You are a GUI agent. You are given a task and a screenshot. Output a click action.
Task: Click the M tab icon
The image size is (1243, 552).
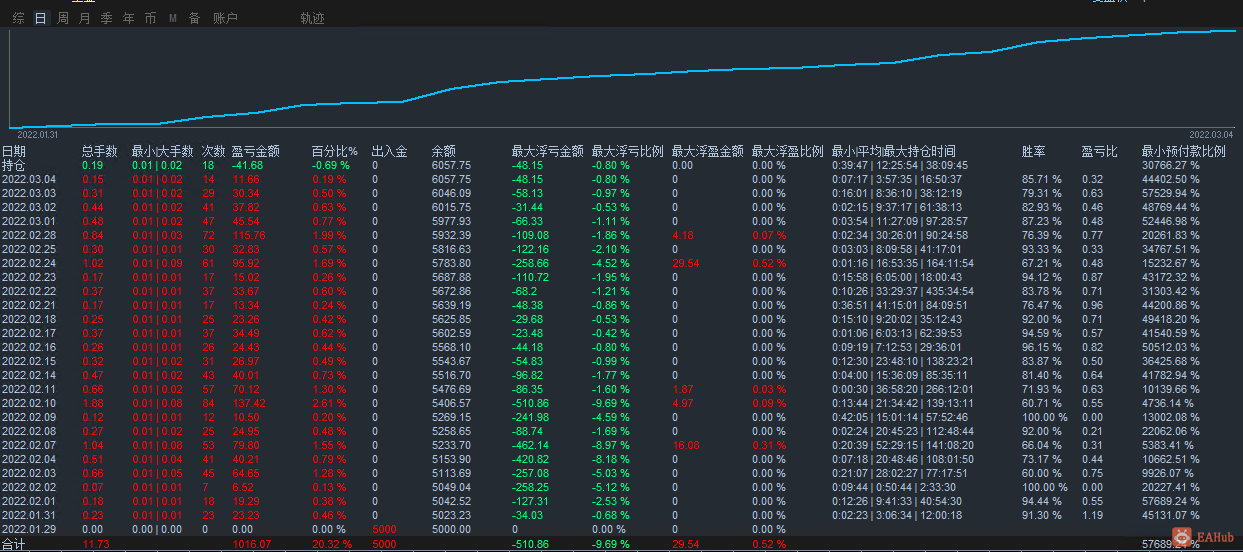(172, 18)
